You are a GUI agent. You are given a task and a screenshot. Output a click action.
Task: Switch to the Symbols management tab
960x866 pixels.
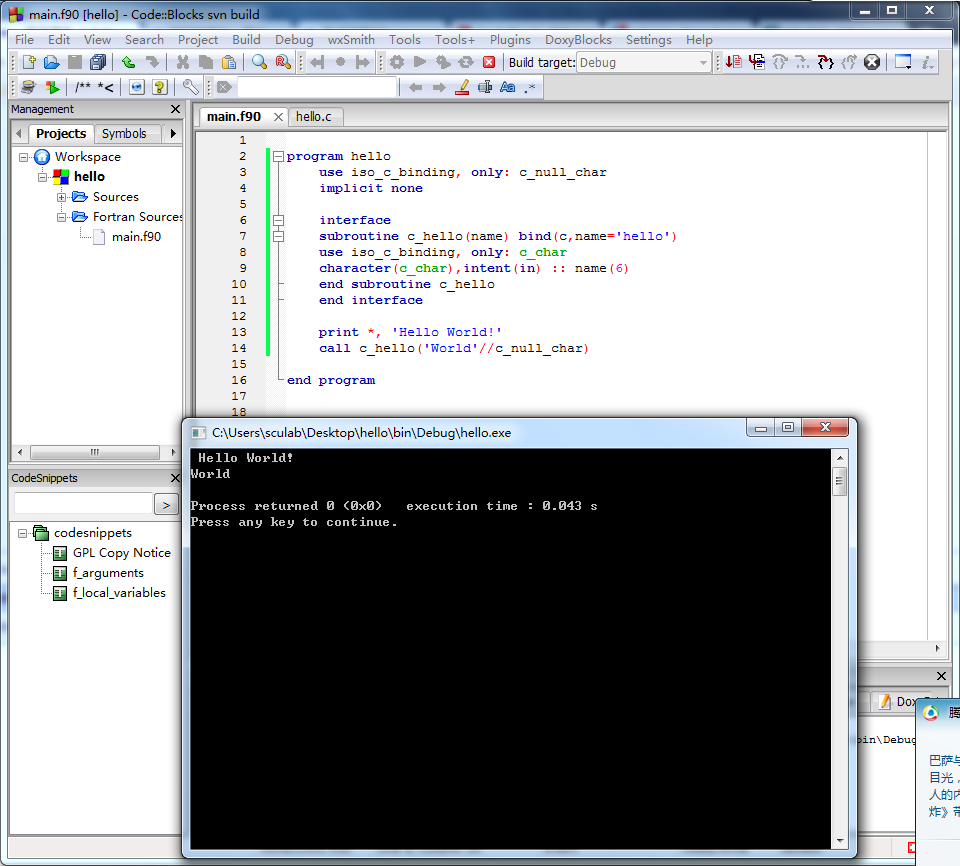124,133
